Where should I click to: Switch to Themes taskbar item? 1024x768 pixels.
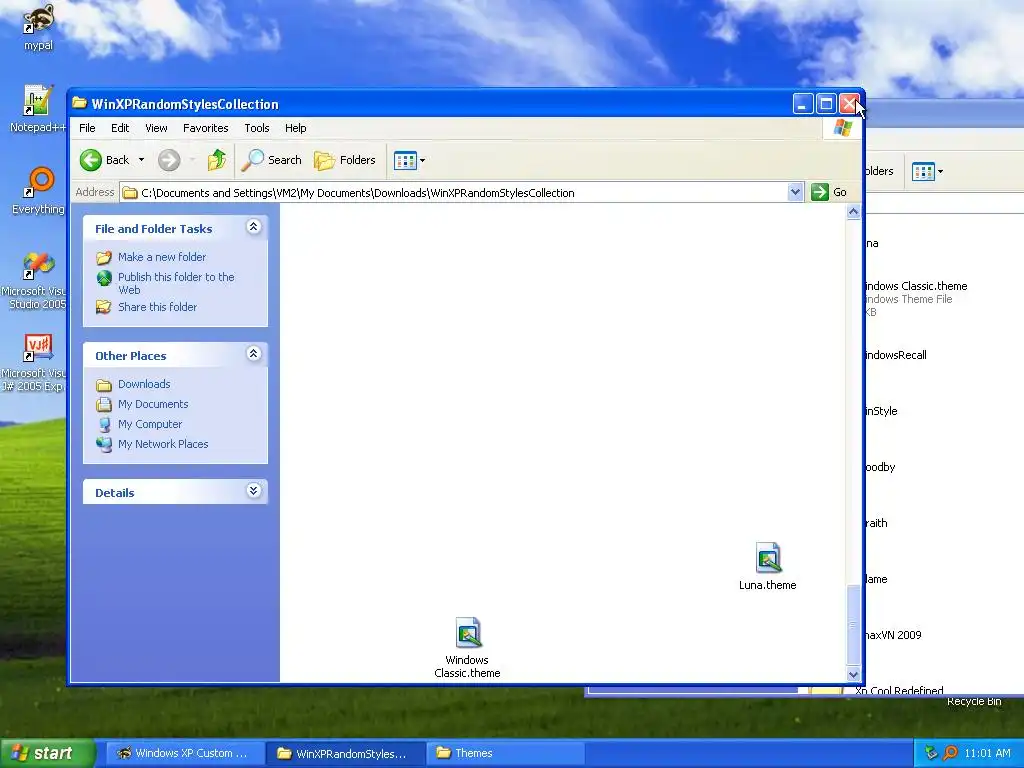[504, 753]
